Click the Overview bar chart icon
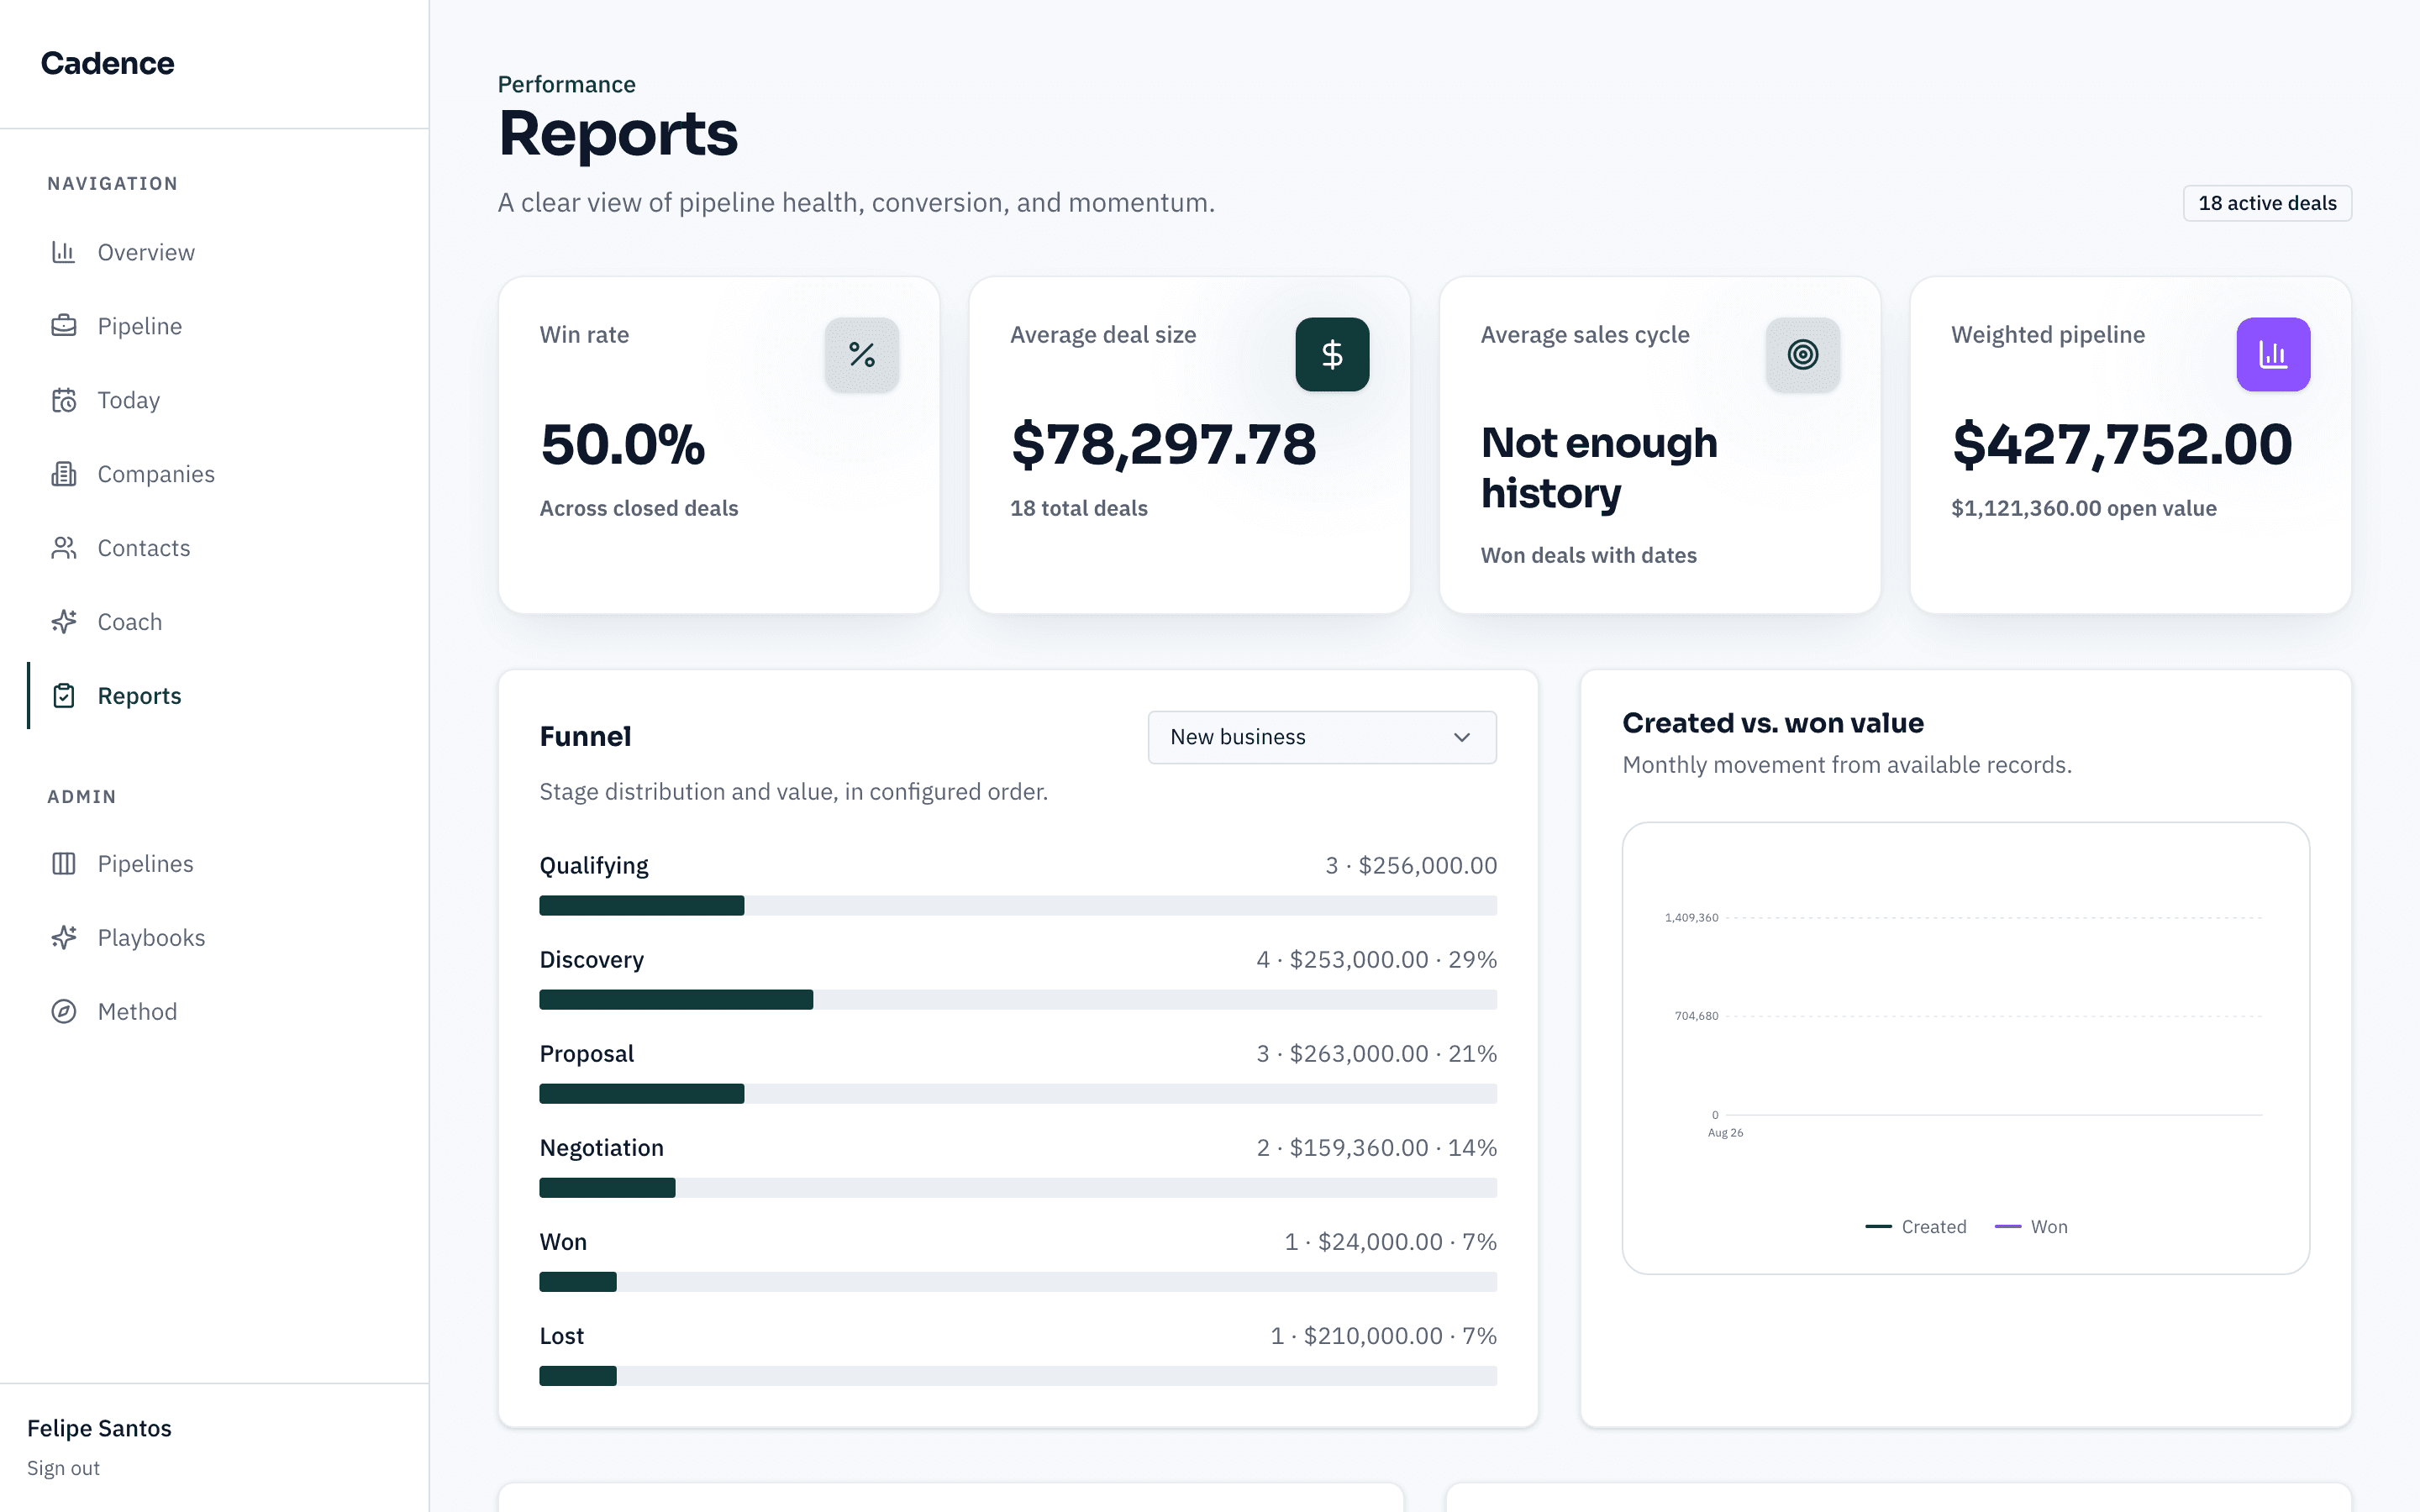The image size is (2420, 1512). [64, 252]
